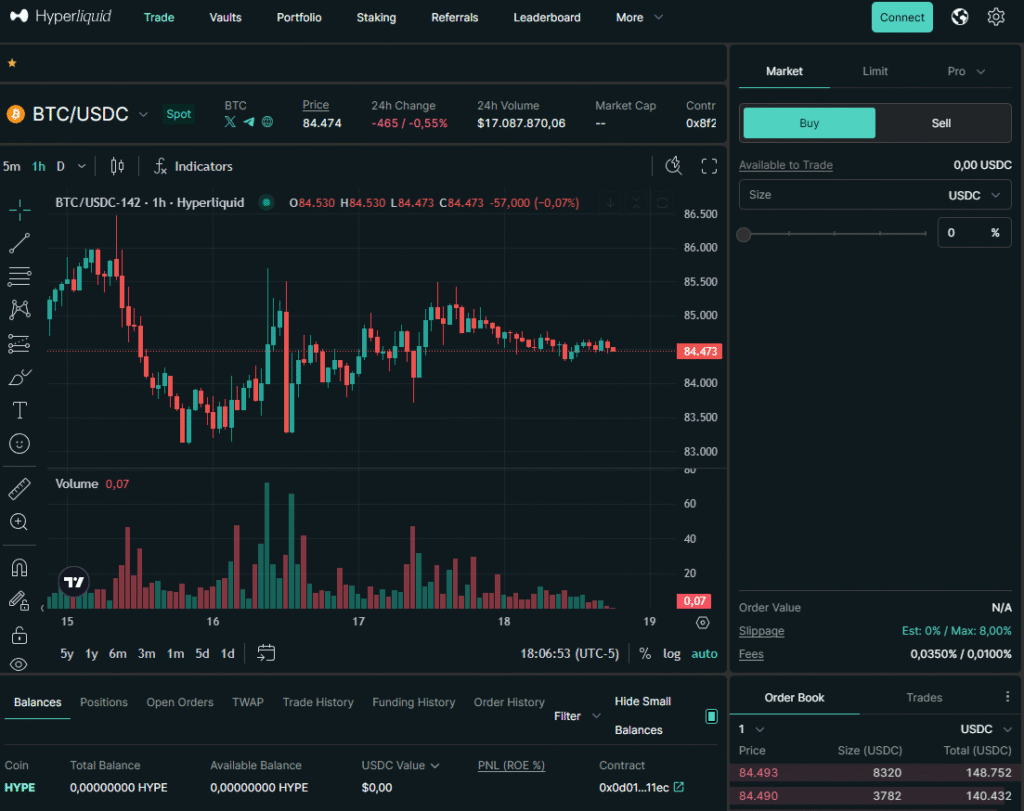Click the Connect wallet button
1024x811 pixels.
click(x=902, y=17)
